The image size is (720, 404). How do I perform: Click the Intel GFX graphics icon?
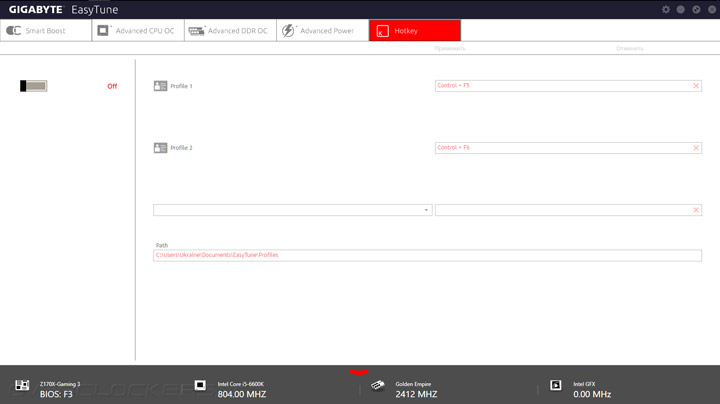click(x=556, y=385)
